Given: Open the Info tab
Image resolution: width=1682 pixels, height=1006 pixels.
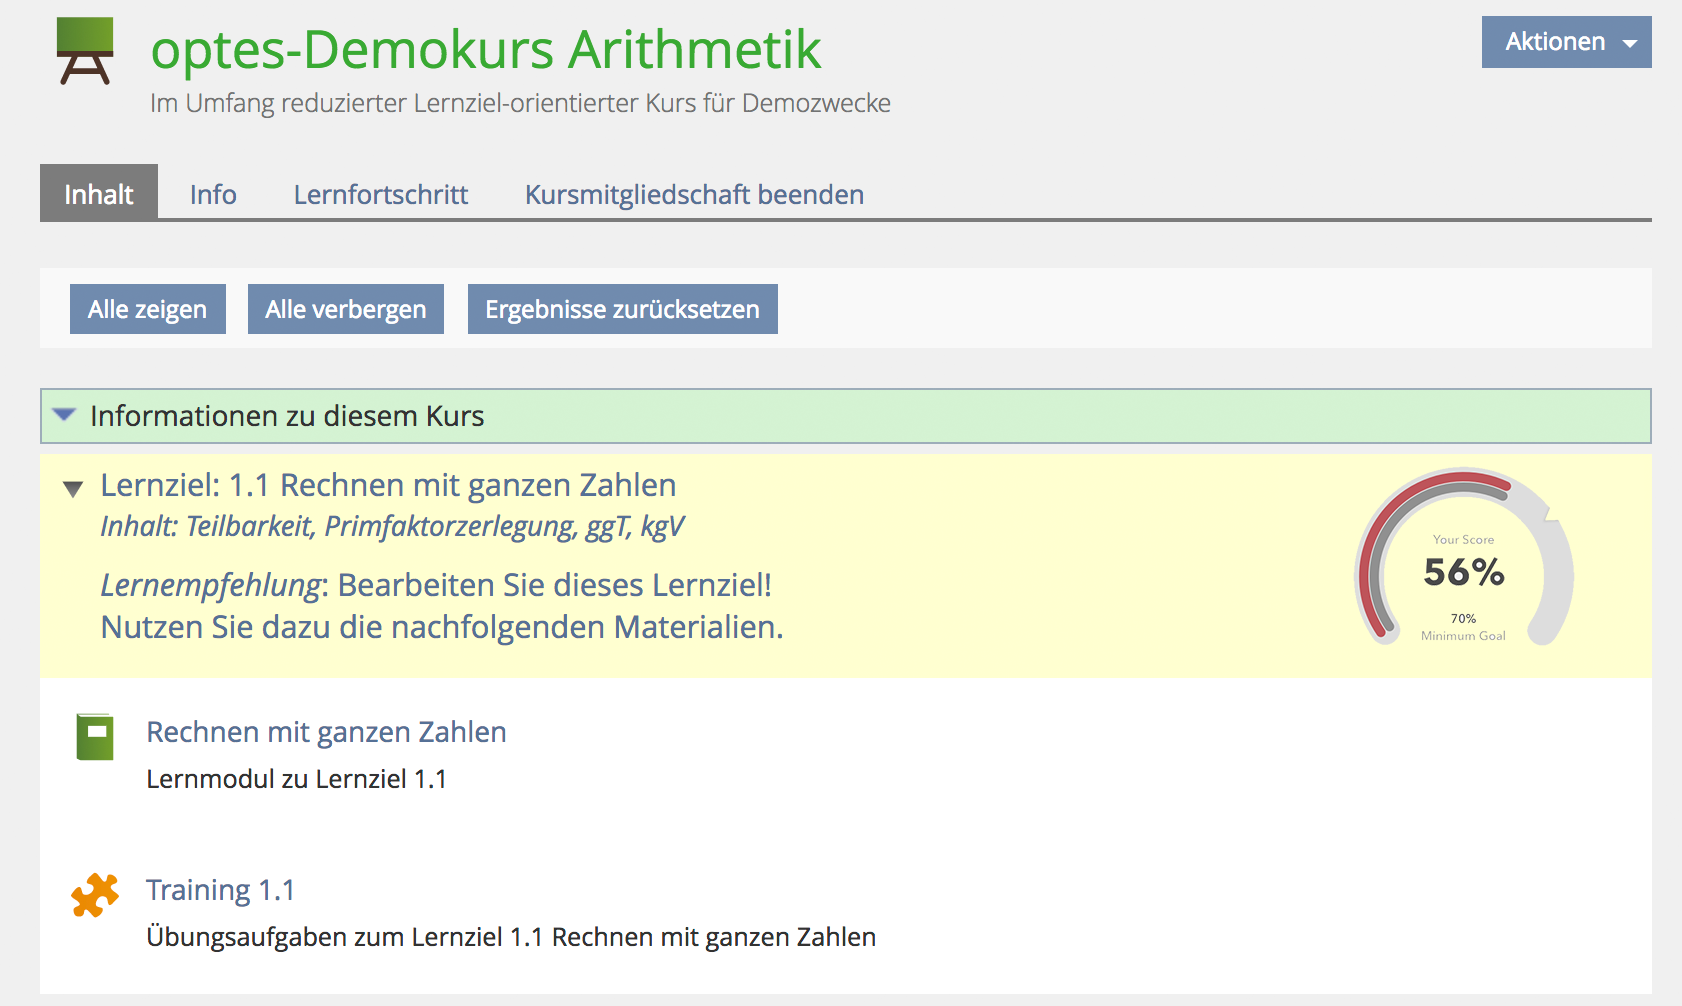Looking at the screenshot, I should tap(213, 194).
